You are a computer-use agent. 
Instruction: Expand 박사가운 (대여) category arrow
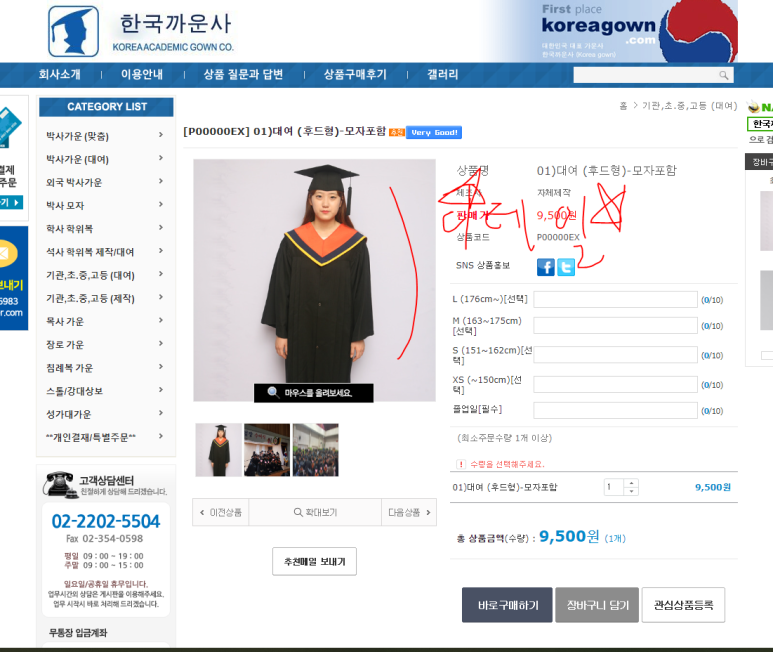(161, 158)
